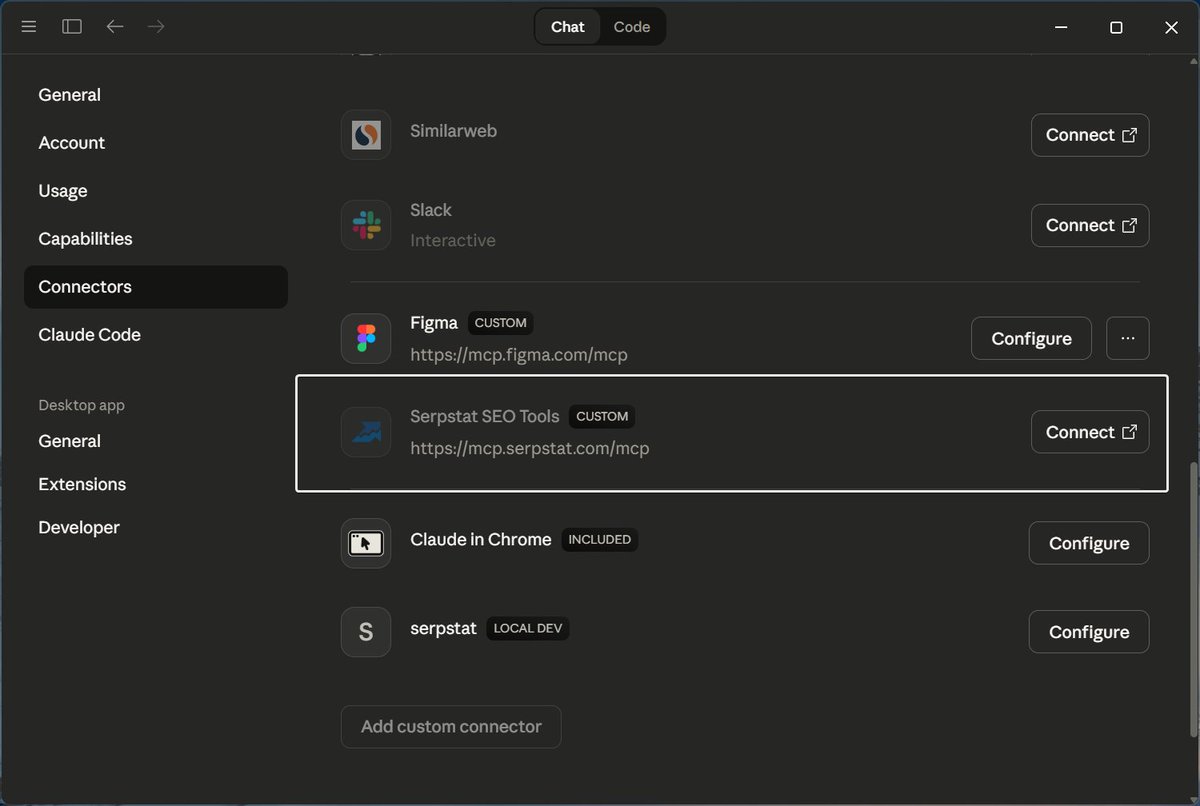Click CUSTOM badge beside Serpstat SEO Tools
The image size is (1200, 806).
point(602,416)
